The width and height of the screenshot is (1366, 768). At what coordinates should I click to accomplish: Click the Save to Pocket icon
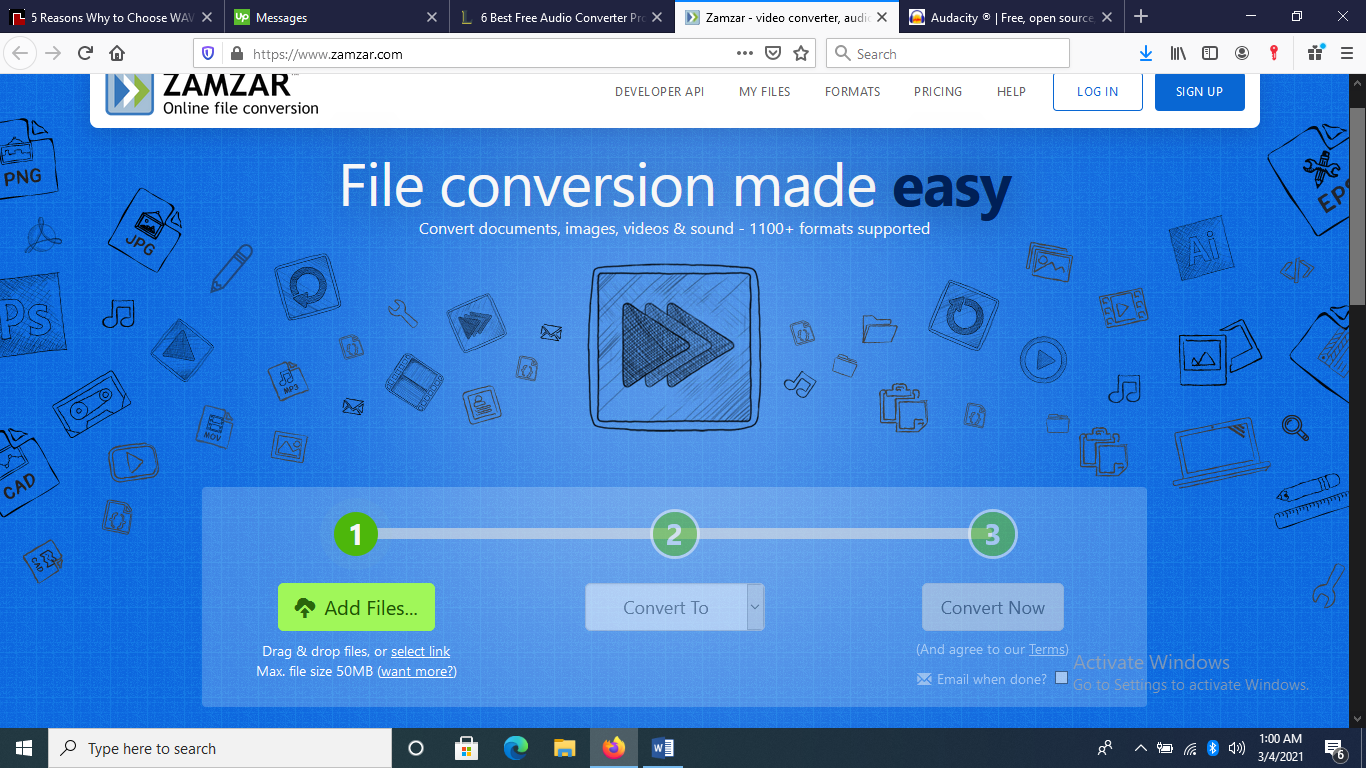pos(773,54)
